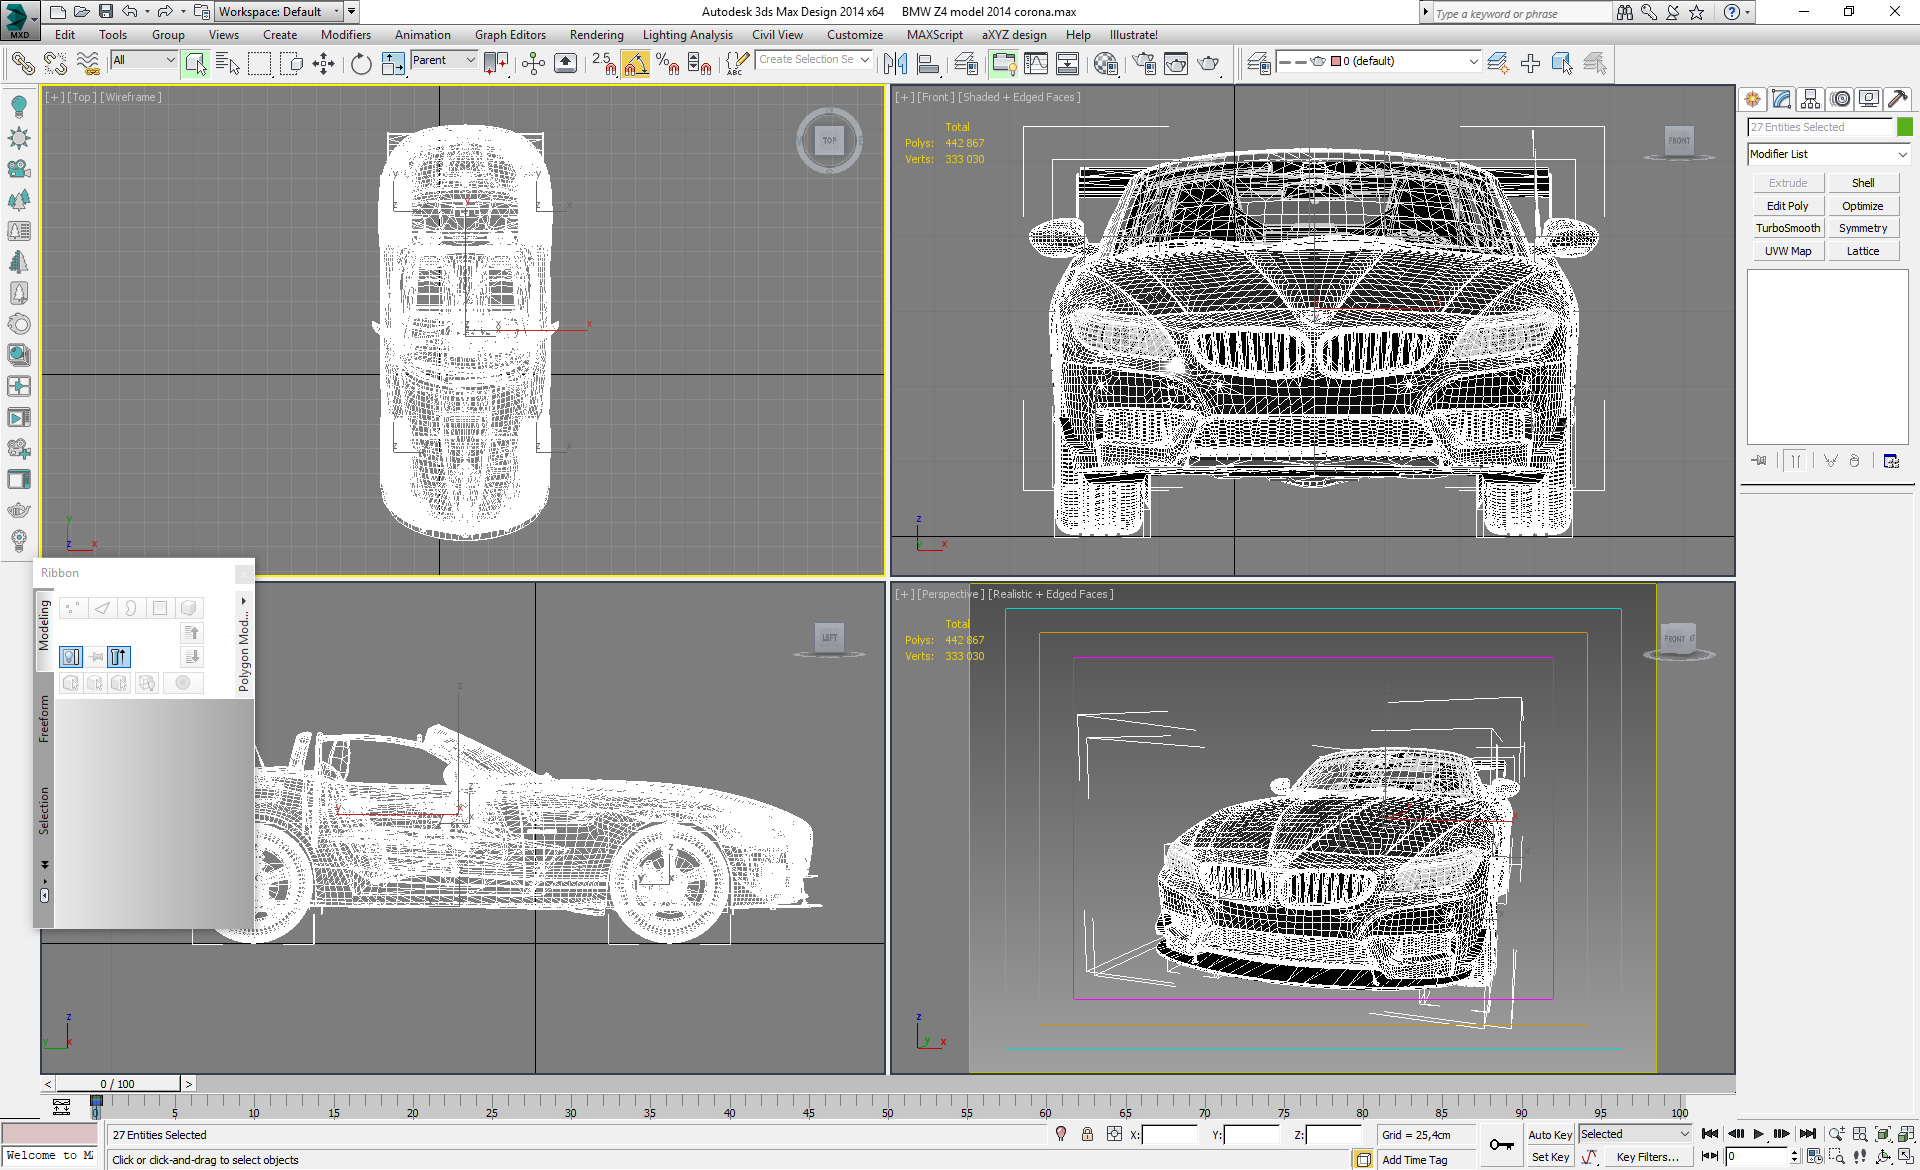Click the Unlink Selection tool
Viewport: 1920px width, 1170px height.
click(x=55, y=64)
